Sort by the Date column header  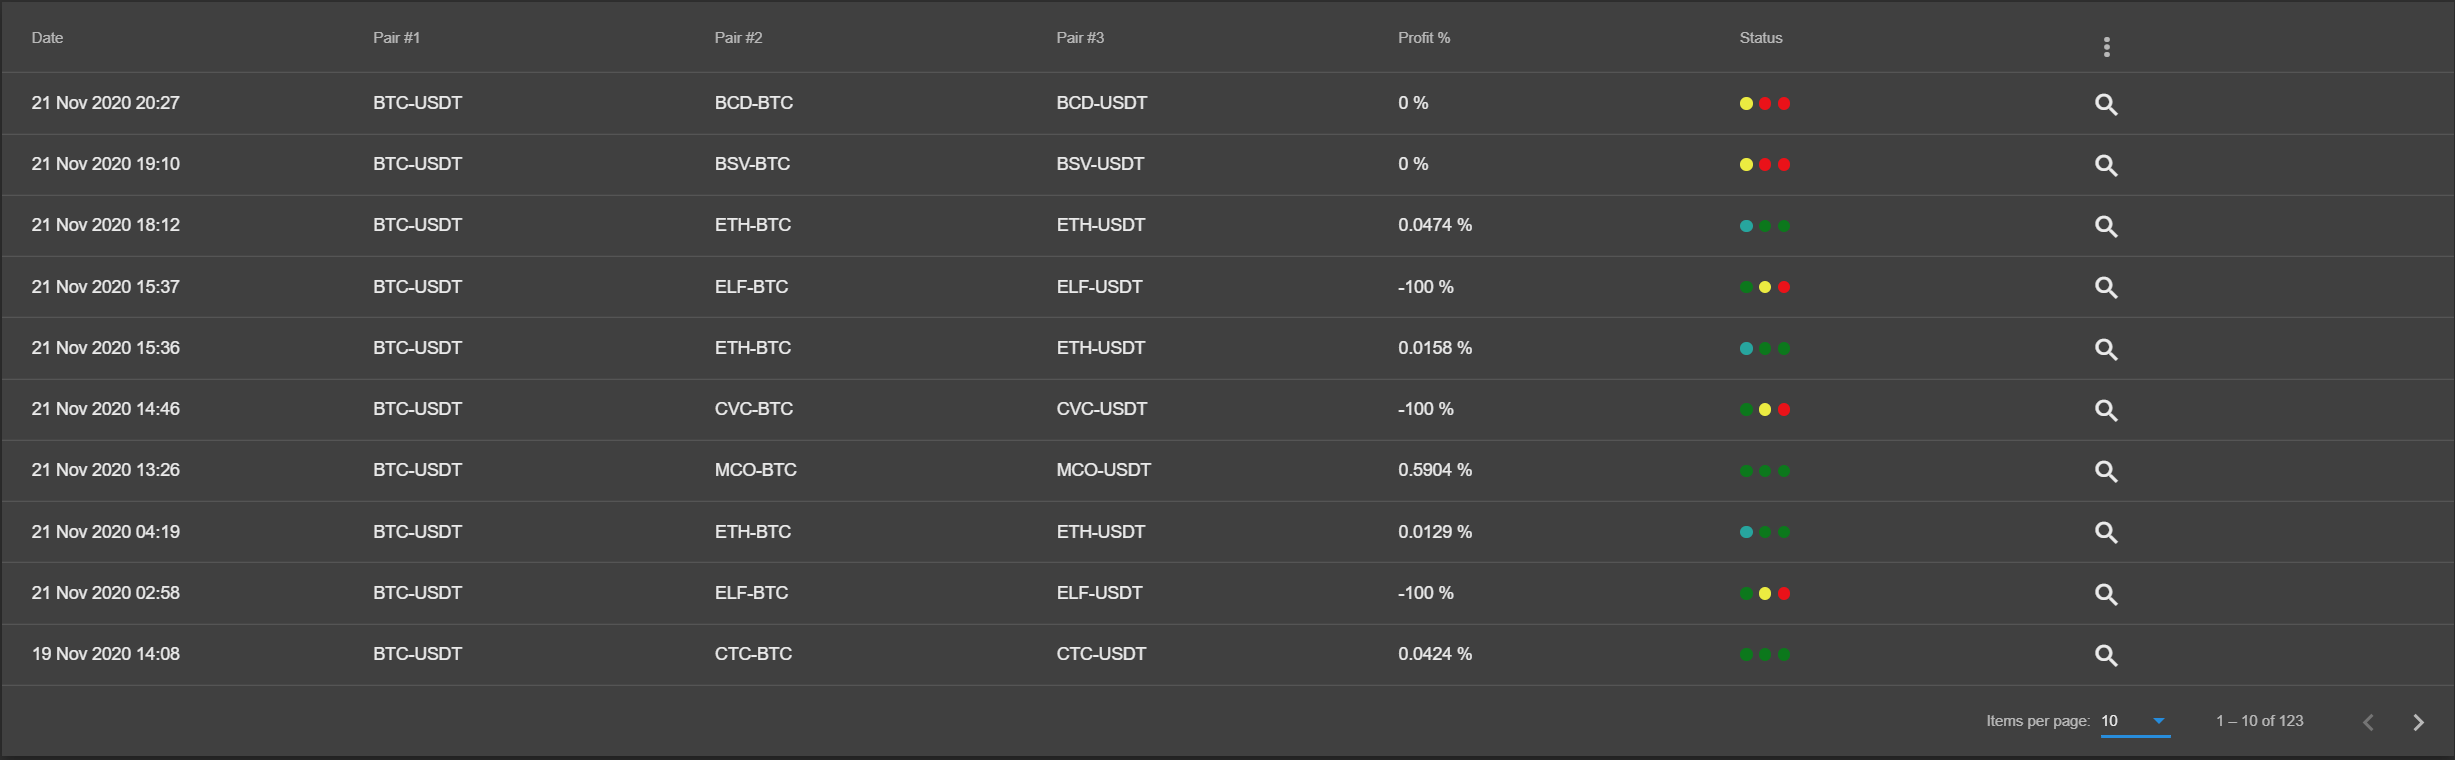pyautogui.click(x=47, y=38)
